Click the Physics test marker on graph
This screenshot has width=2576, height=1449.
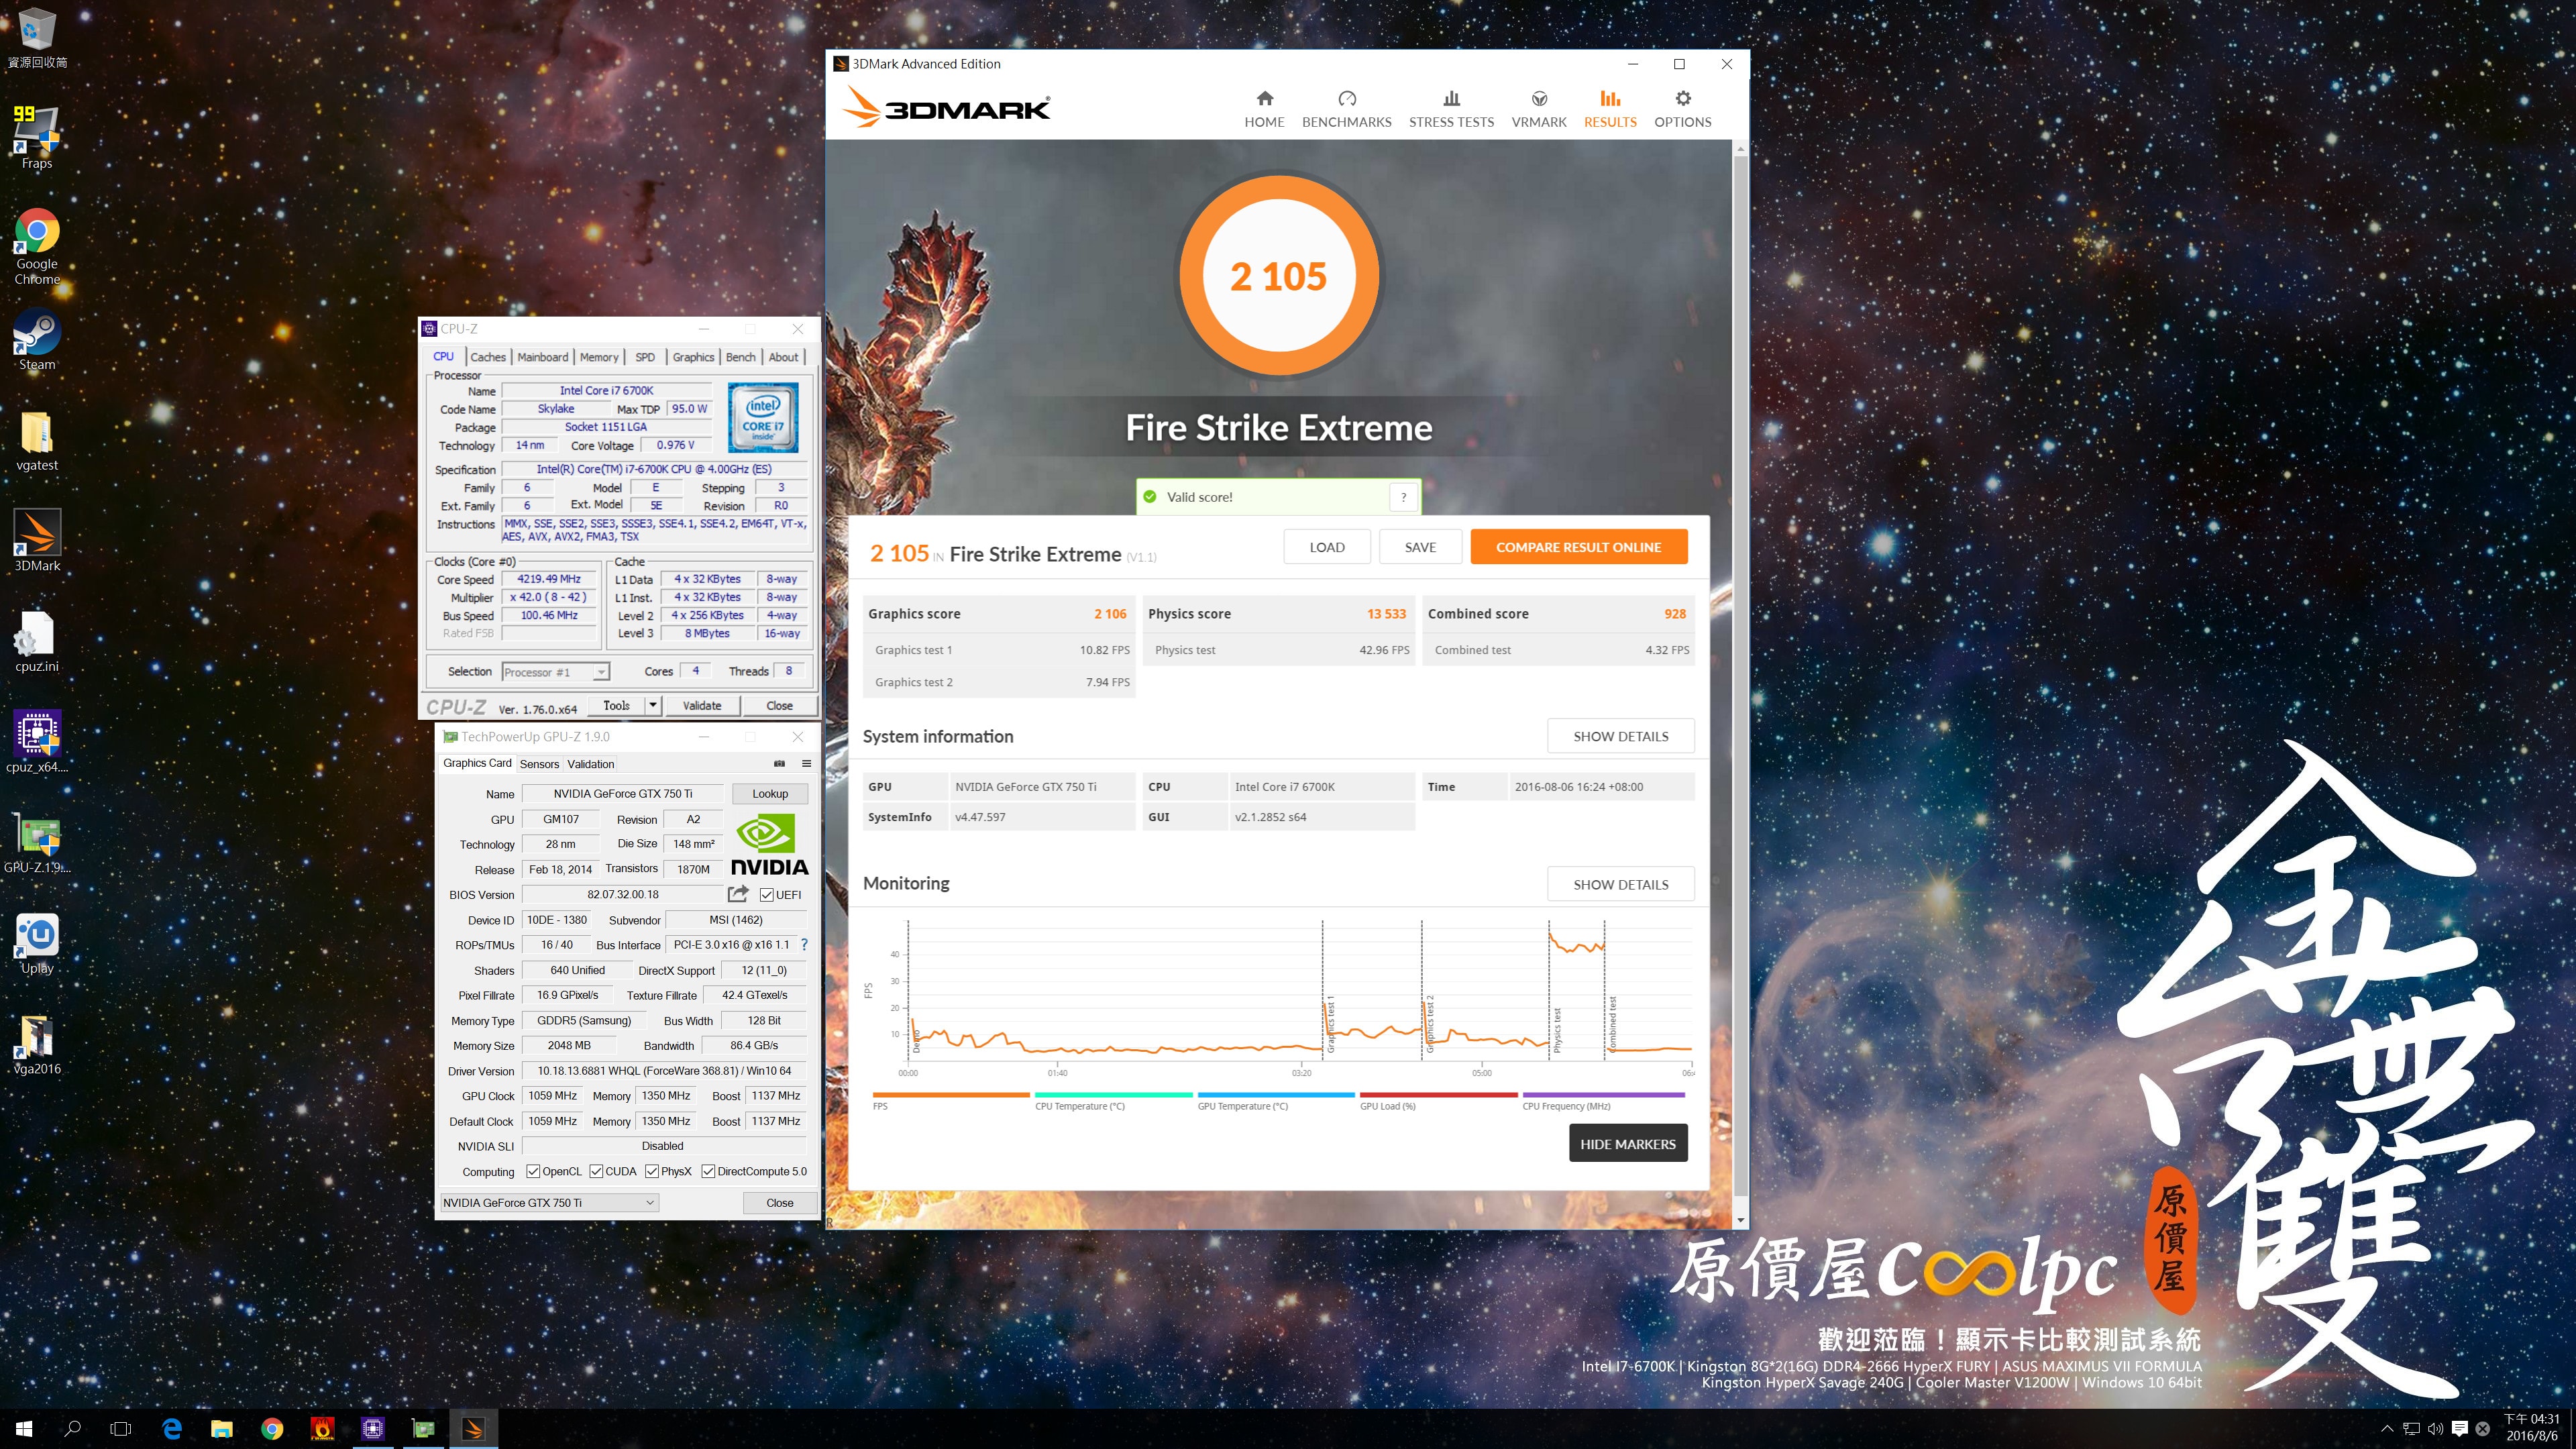tap(1556, 1030)
